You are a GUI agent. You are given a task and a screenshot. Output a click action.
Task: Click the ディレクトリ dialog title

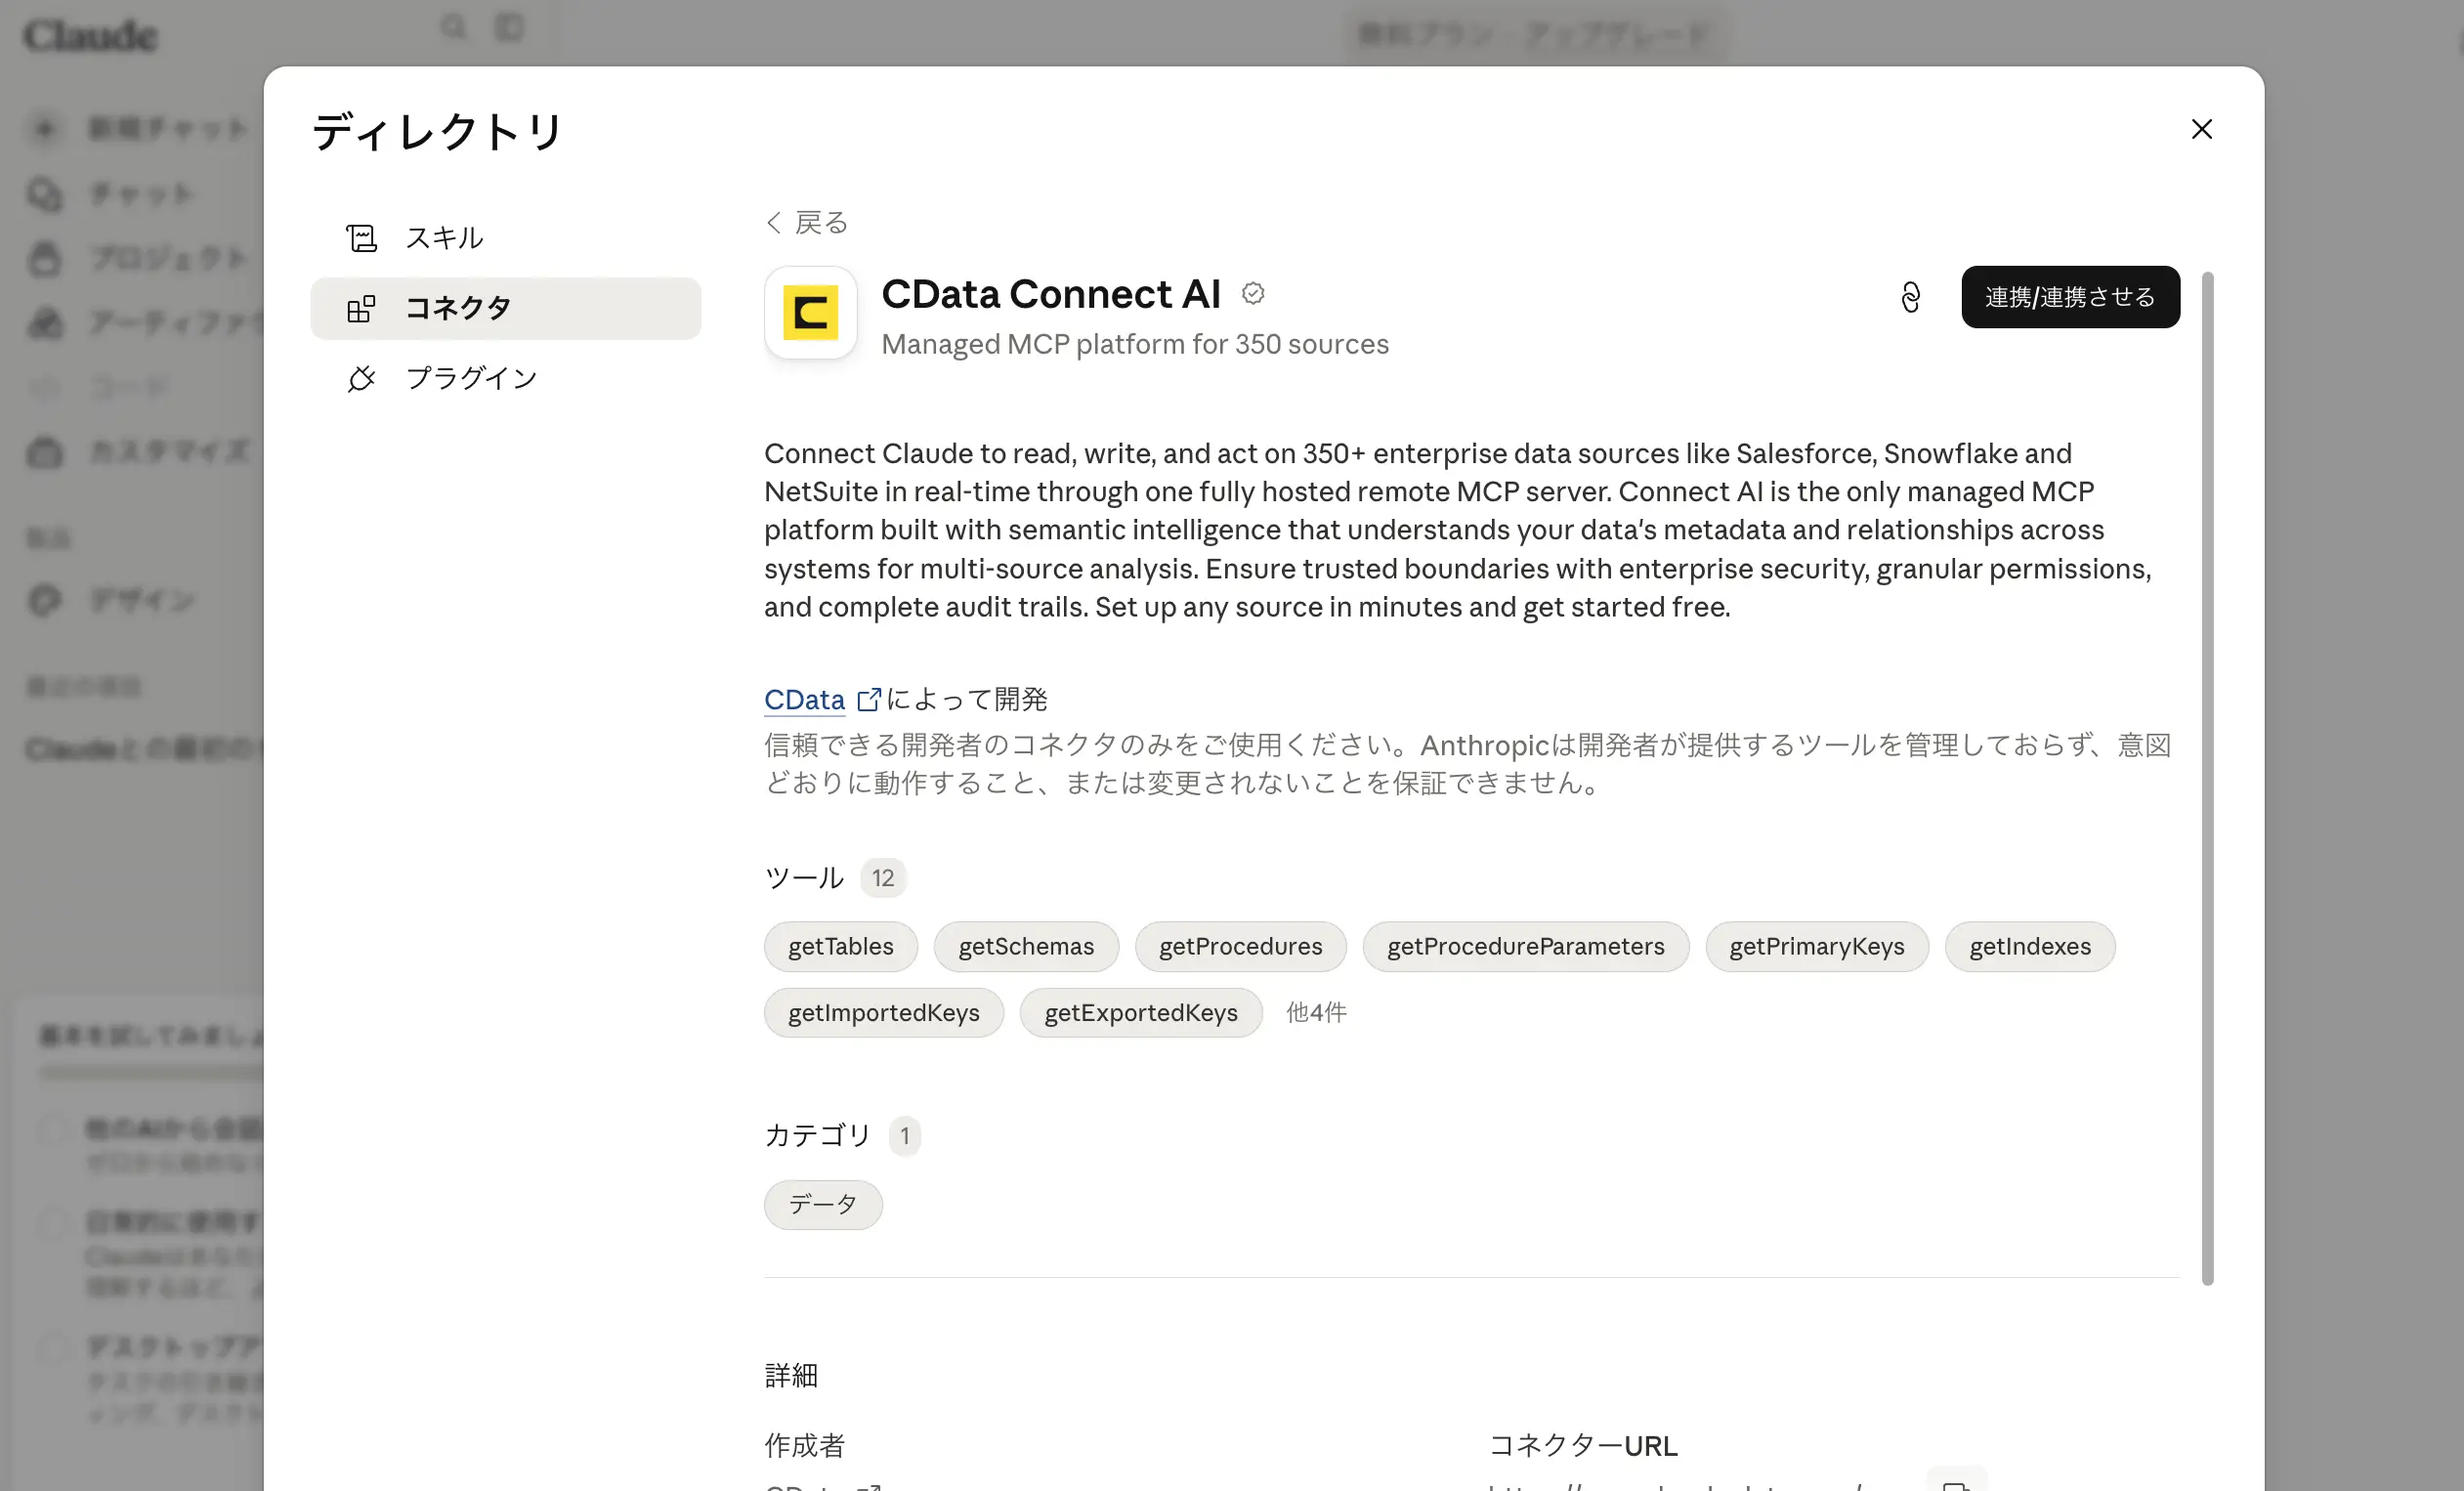pos(438,131)
